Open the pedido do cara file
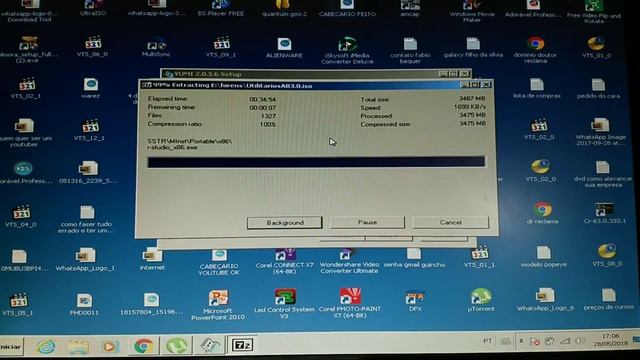 (598, 89)
